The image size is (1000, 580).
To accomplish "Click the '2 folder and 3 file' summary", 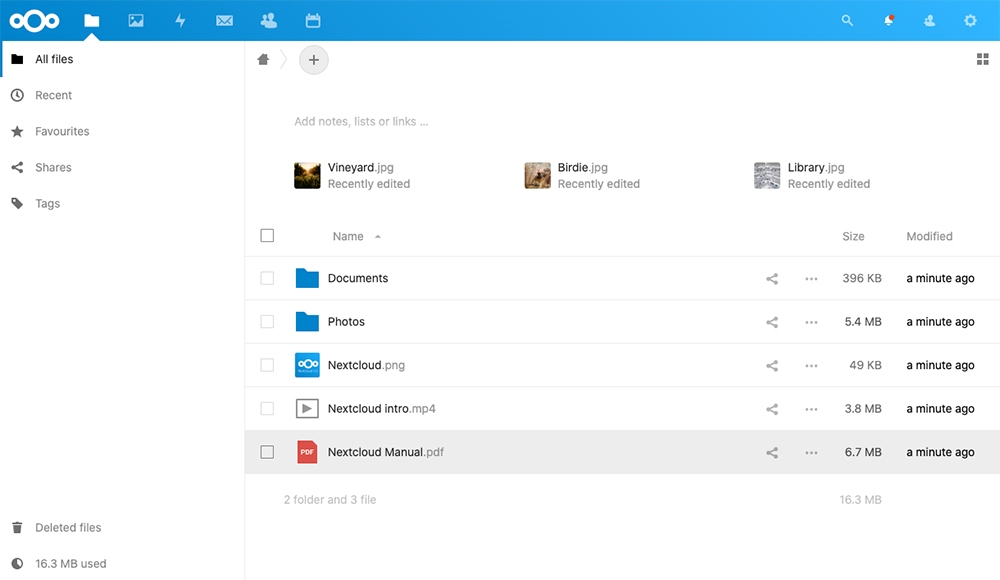I will pos(330,500).
